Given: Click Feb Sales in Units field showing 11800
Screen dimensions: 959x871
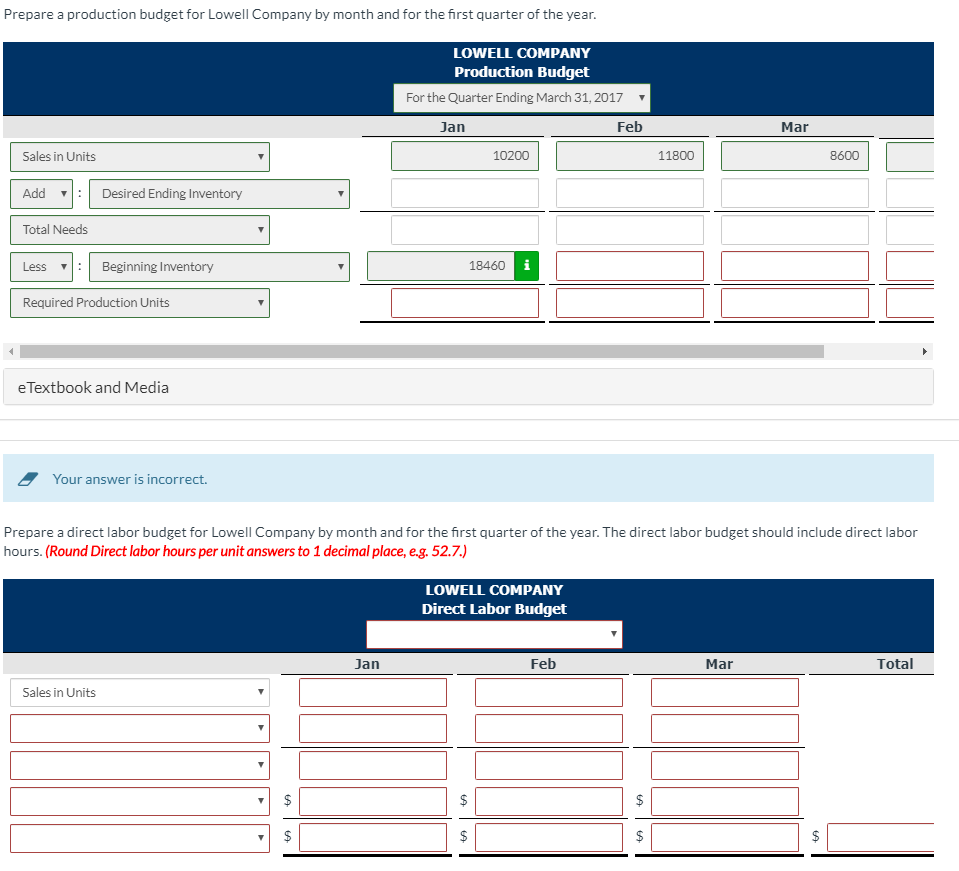Looking at the screenshot, I should coord(630,156).
